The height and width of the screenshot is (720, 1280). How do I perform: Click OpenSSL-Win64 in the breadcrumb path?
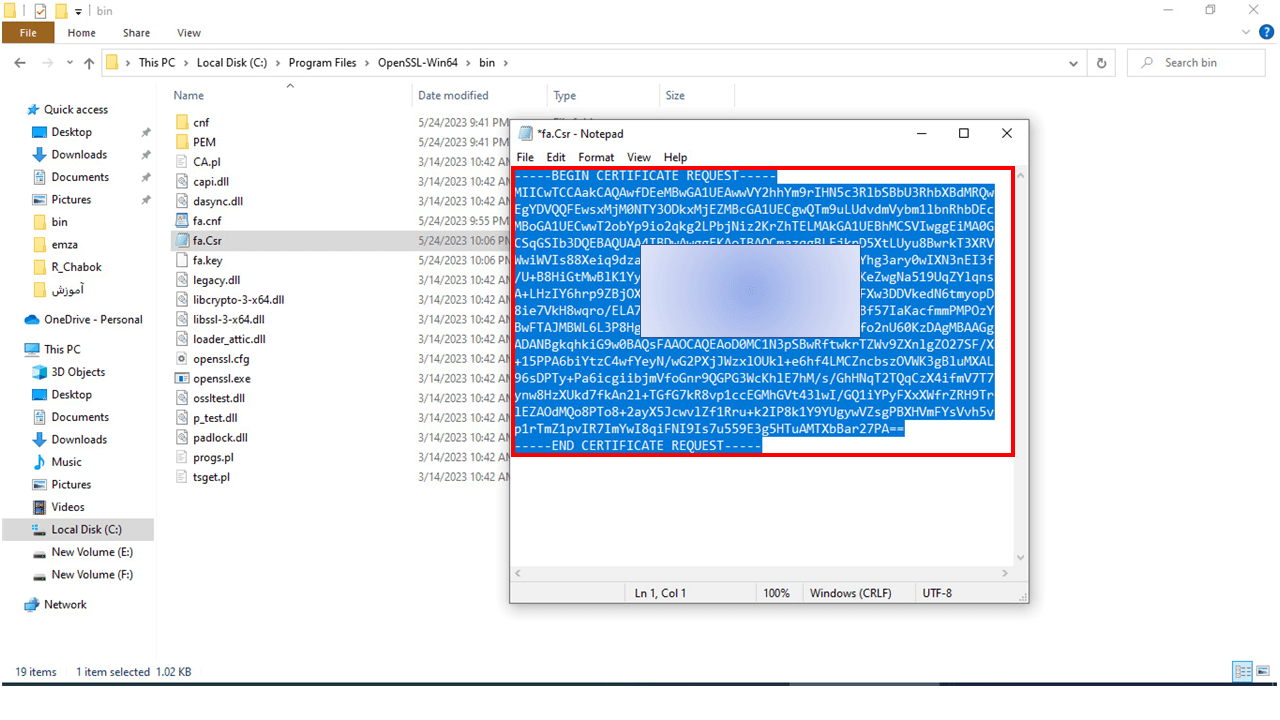pos(417,63)
